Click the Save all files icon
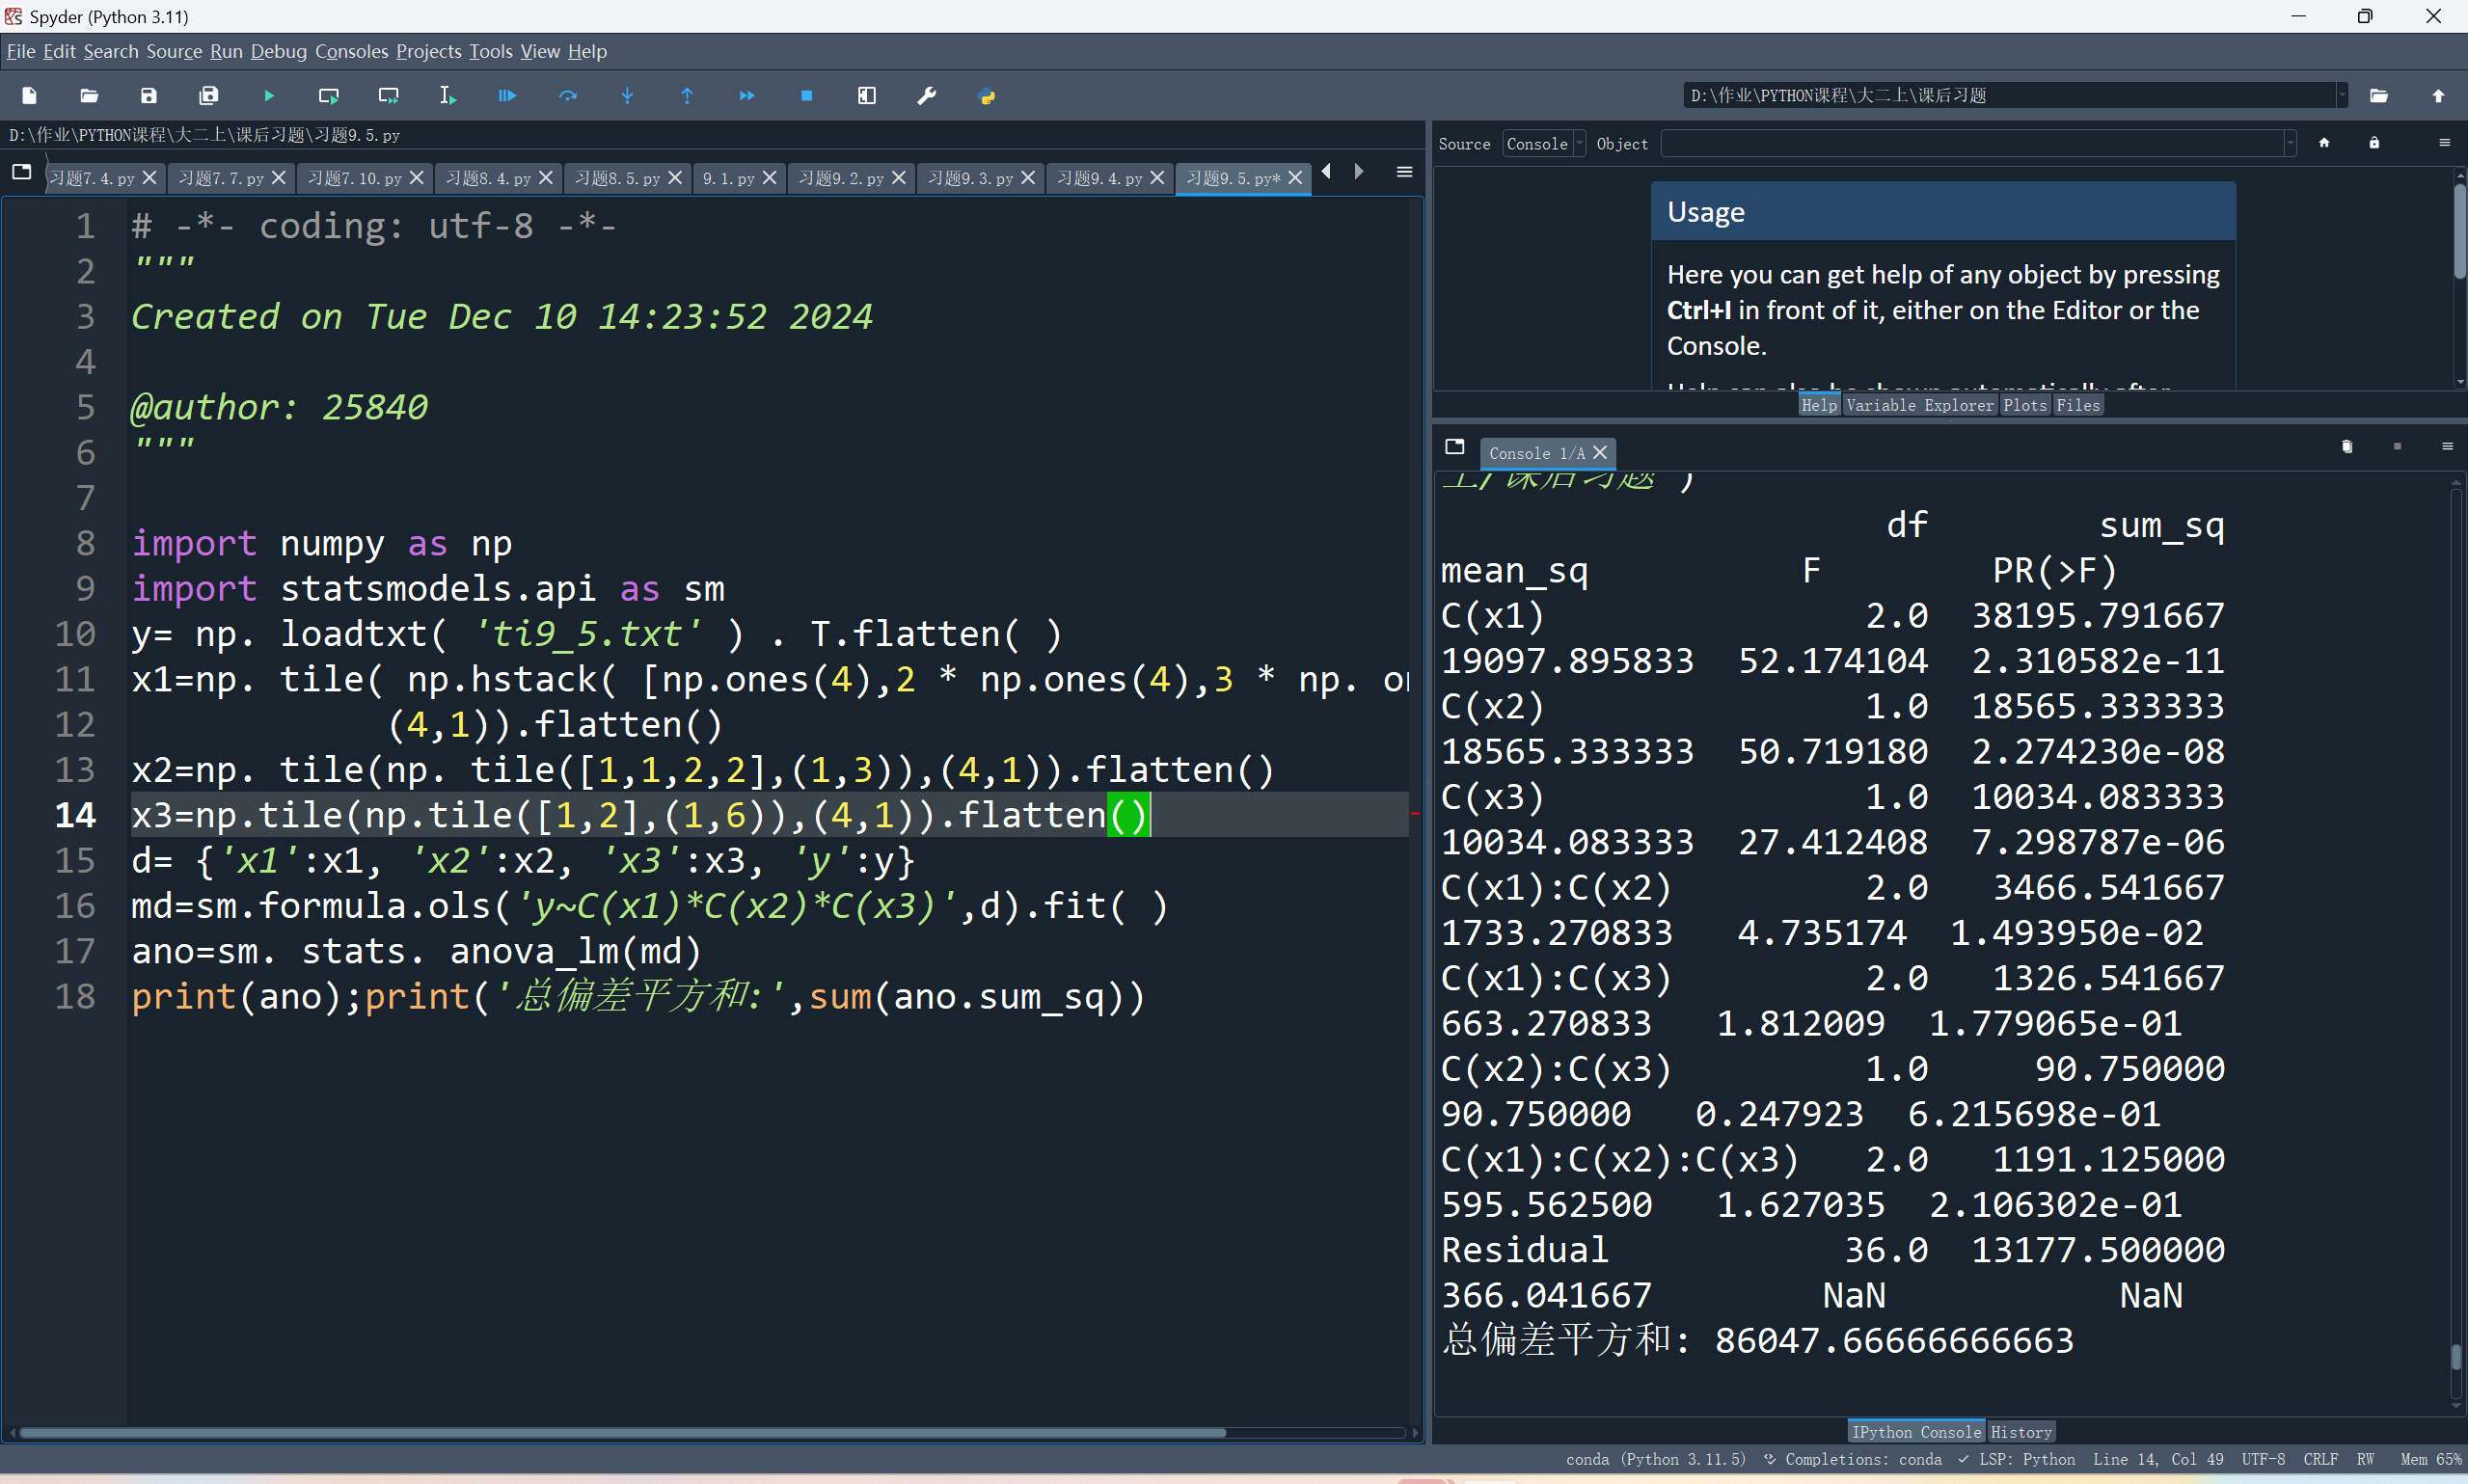Screen dimensions: 2468x1484 click(209, 96)
